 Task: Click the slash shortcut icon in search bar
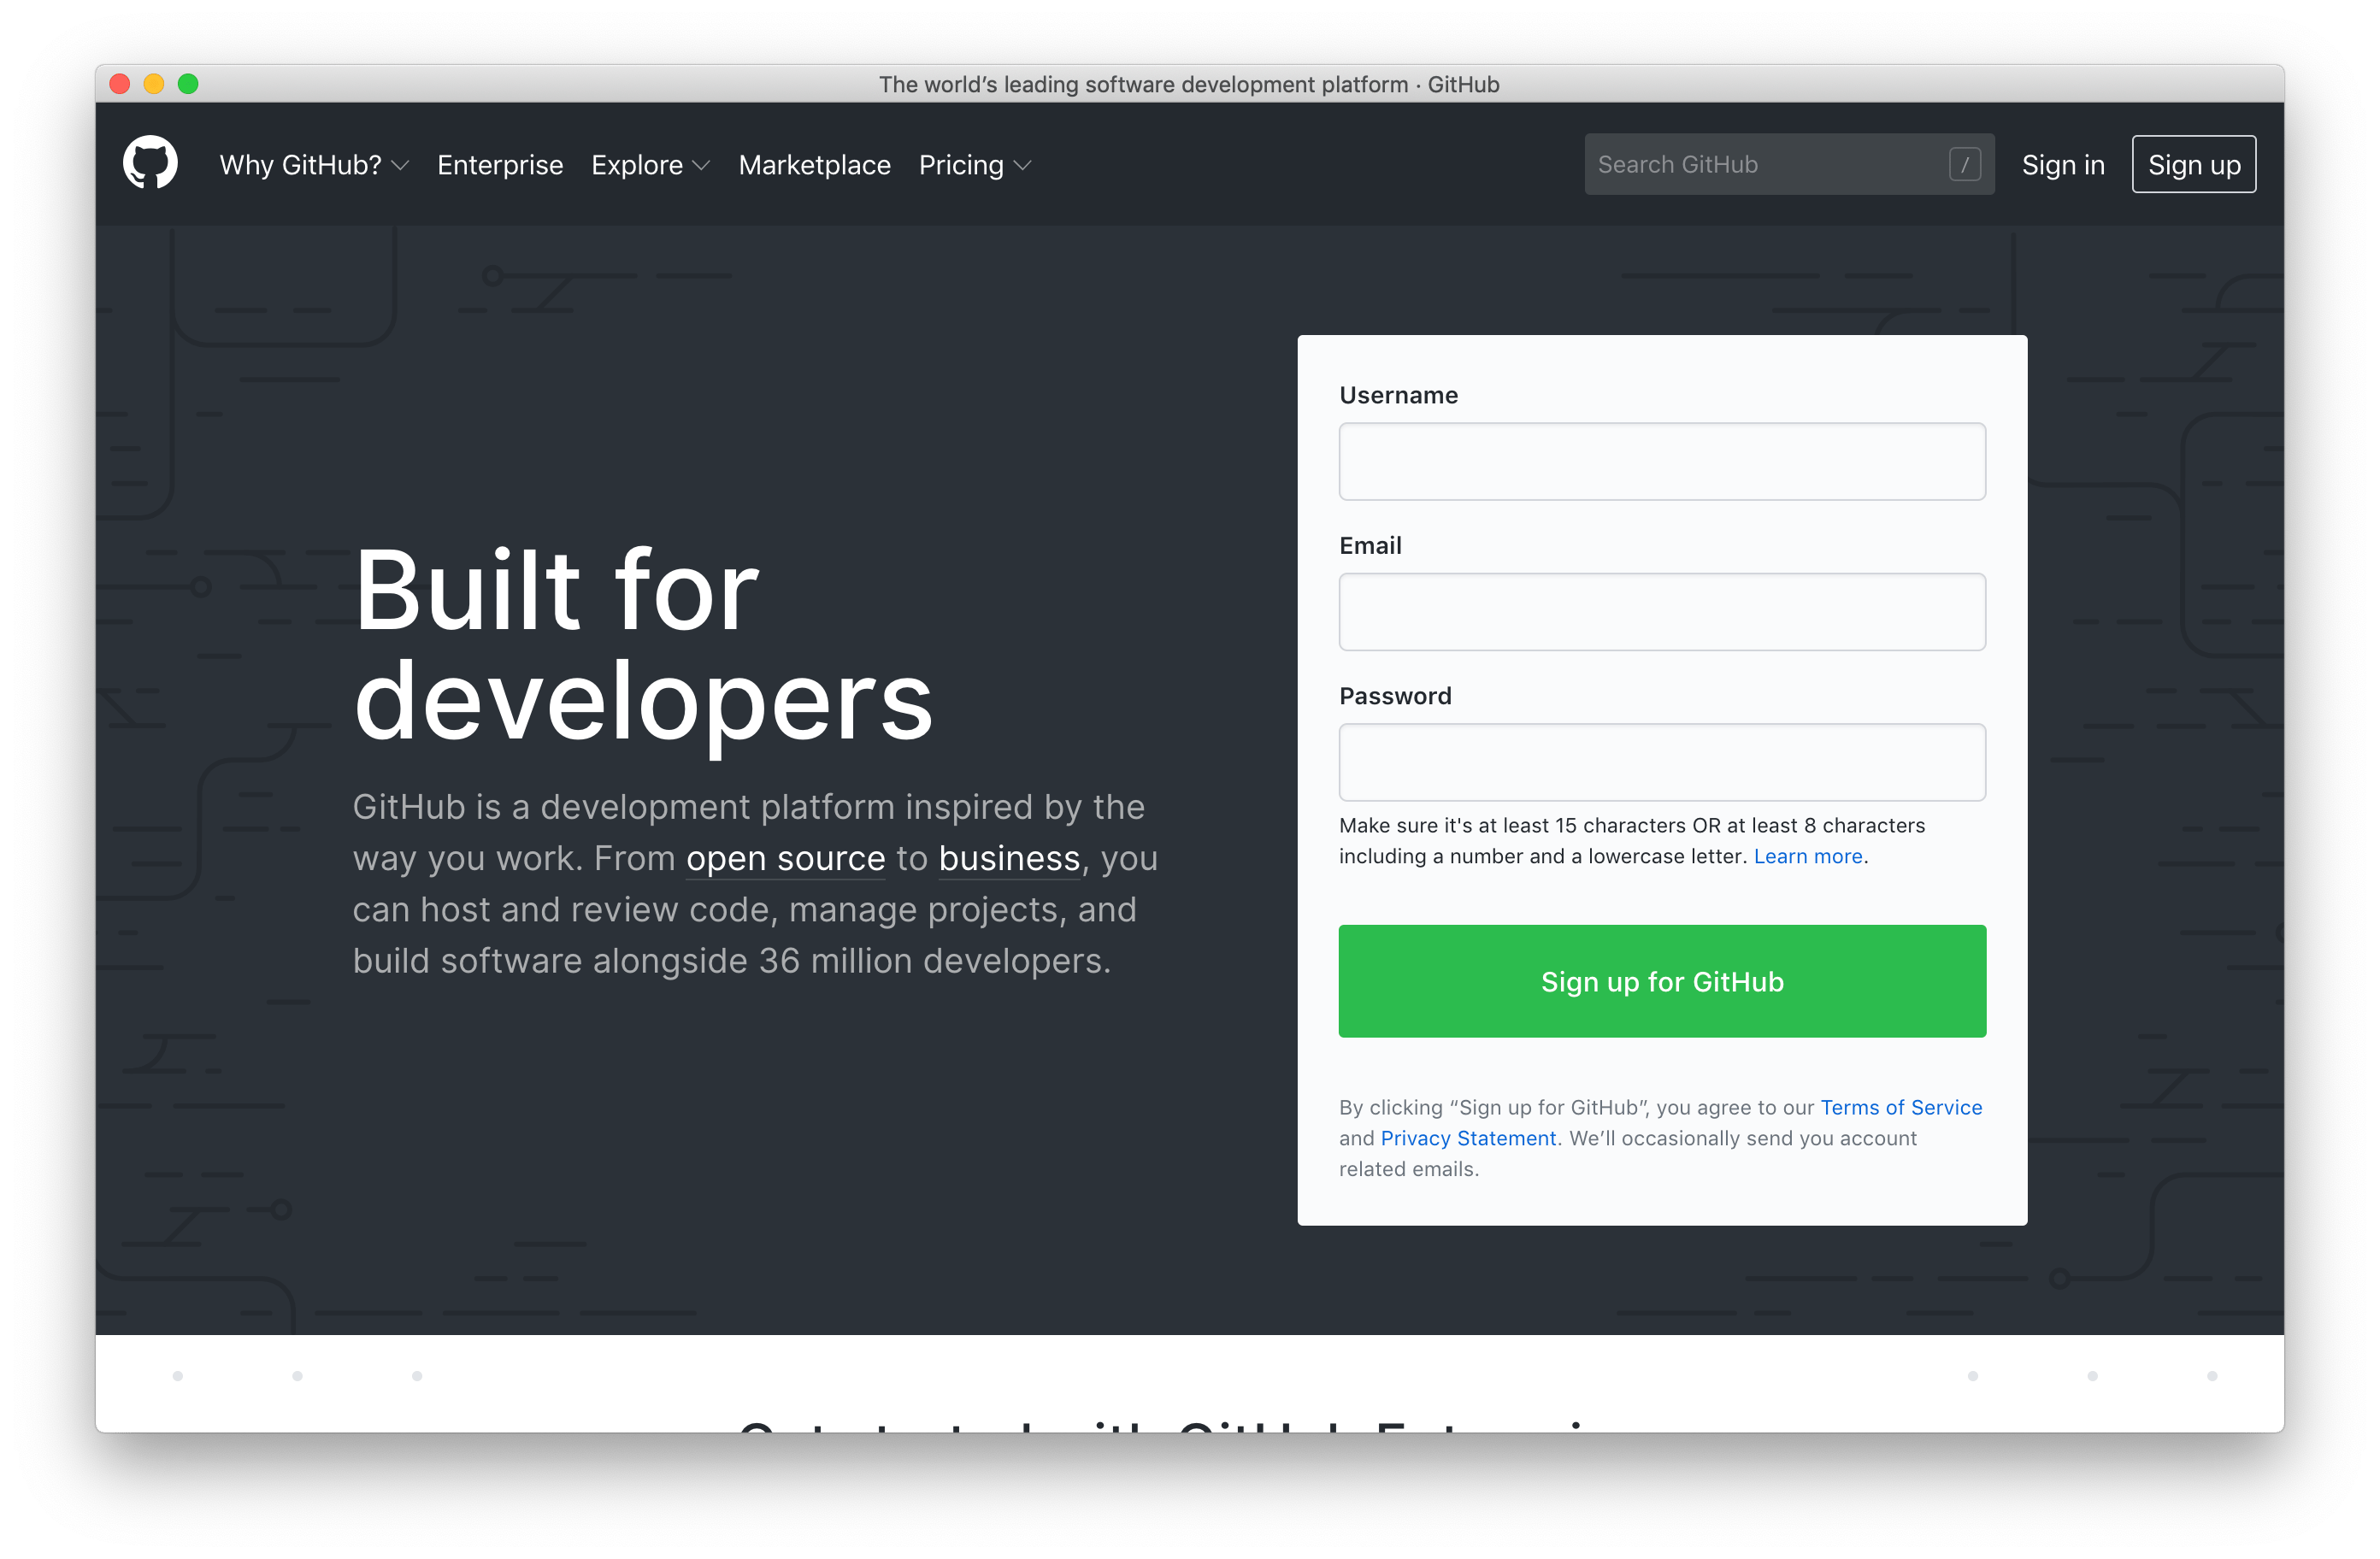coord(1966,164)
